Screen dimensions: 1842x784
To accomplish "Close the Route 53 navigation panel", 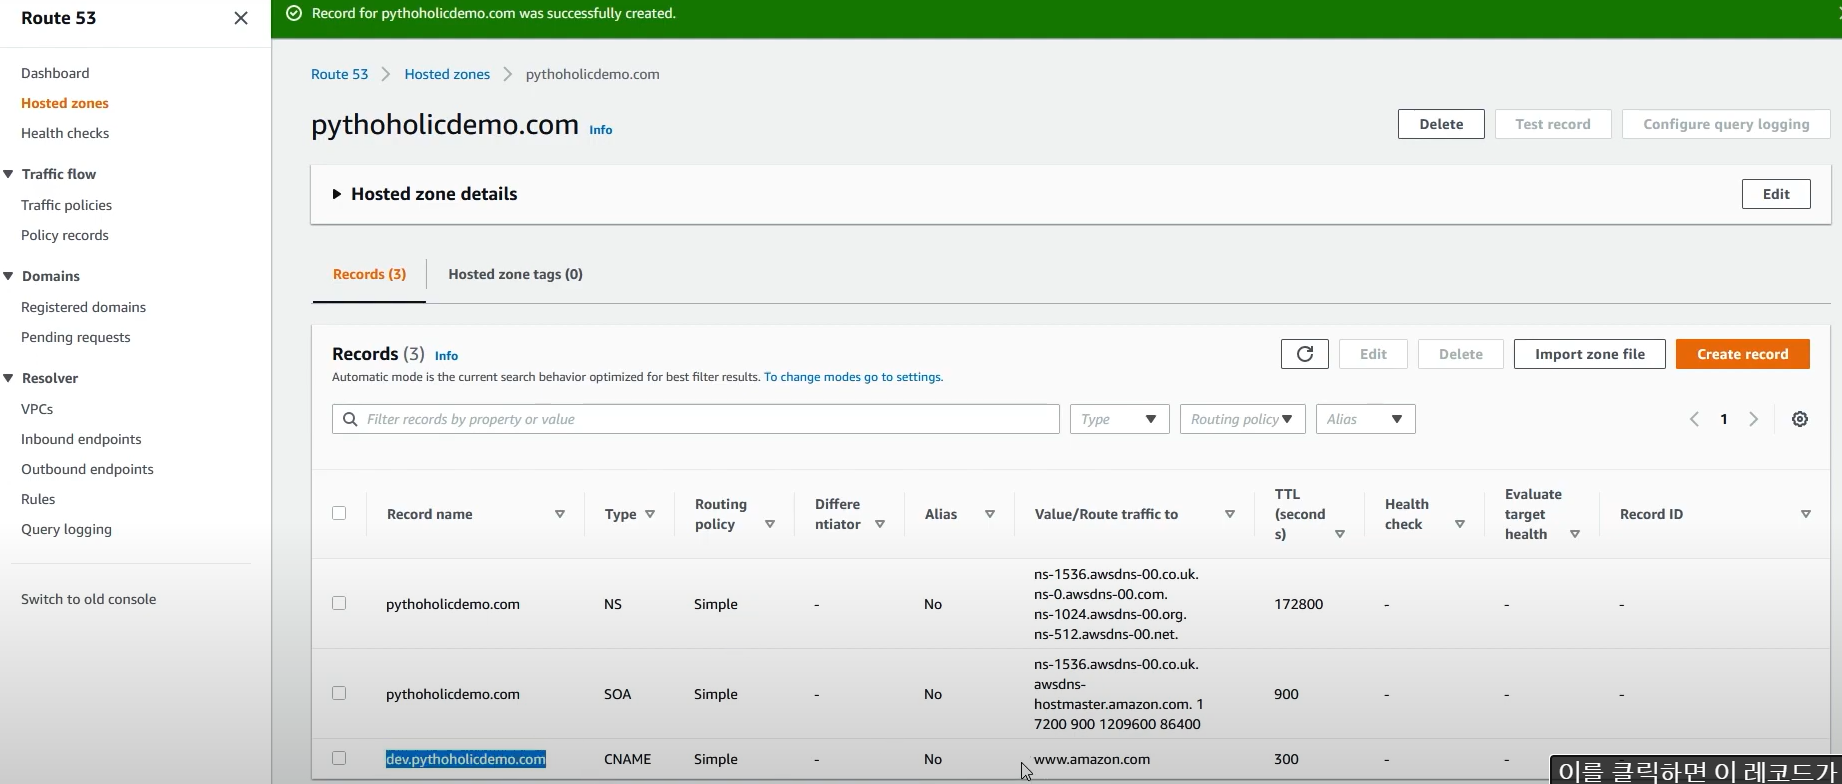I will [x=241, y=18].
